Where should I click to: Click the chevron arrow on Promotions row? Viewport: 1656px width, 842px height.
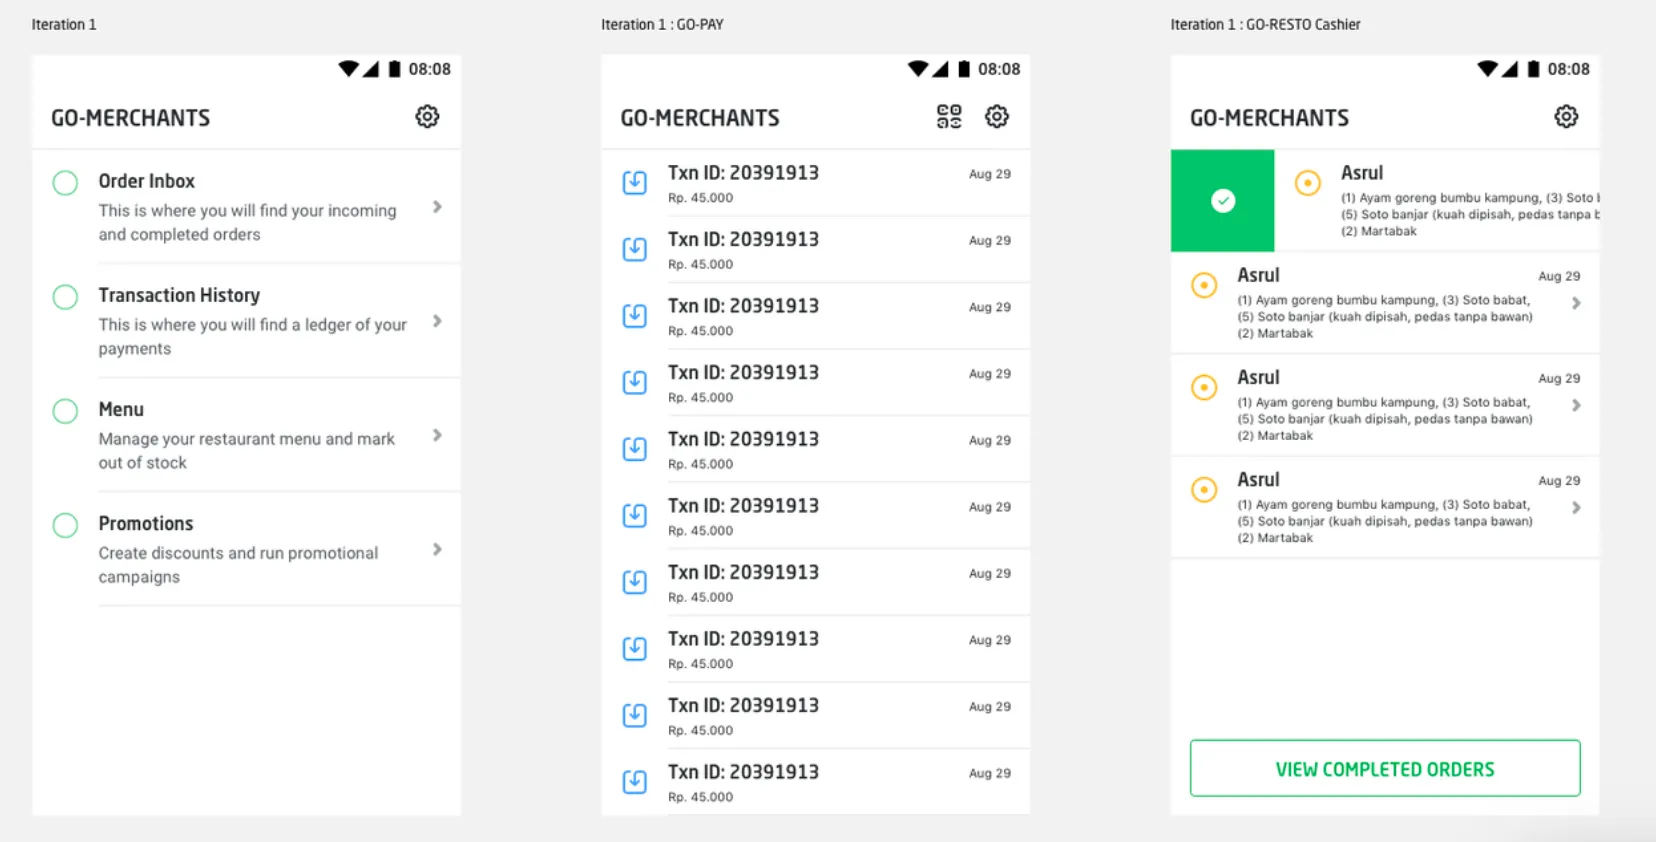(437, 549)
